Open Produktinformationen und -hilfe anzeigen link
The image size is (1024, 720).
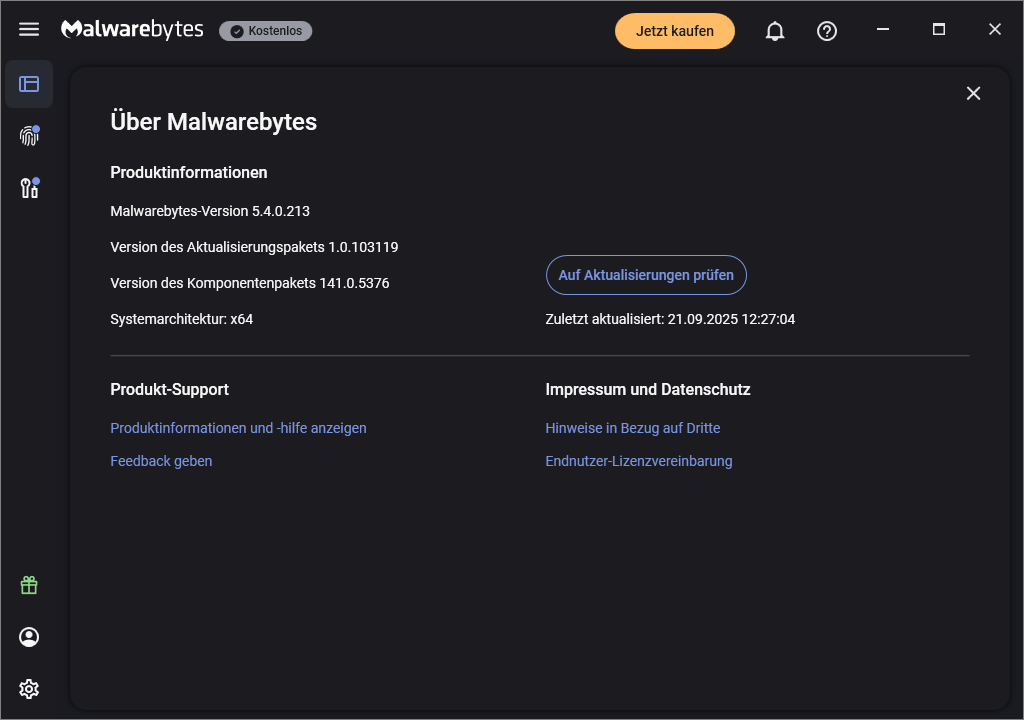click(238, 428)
